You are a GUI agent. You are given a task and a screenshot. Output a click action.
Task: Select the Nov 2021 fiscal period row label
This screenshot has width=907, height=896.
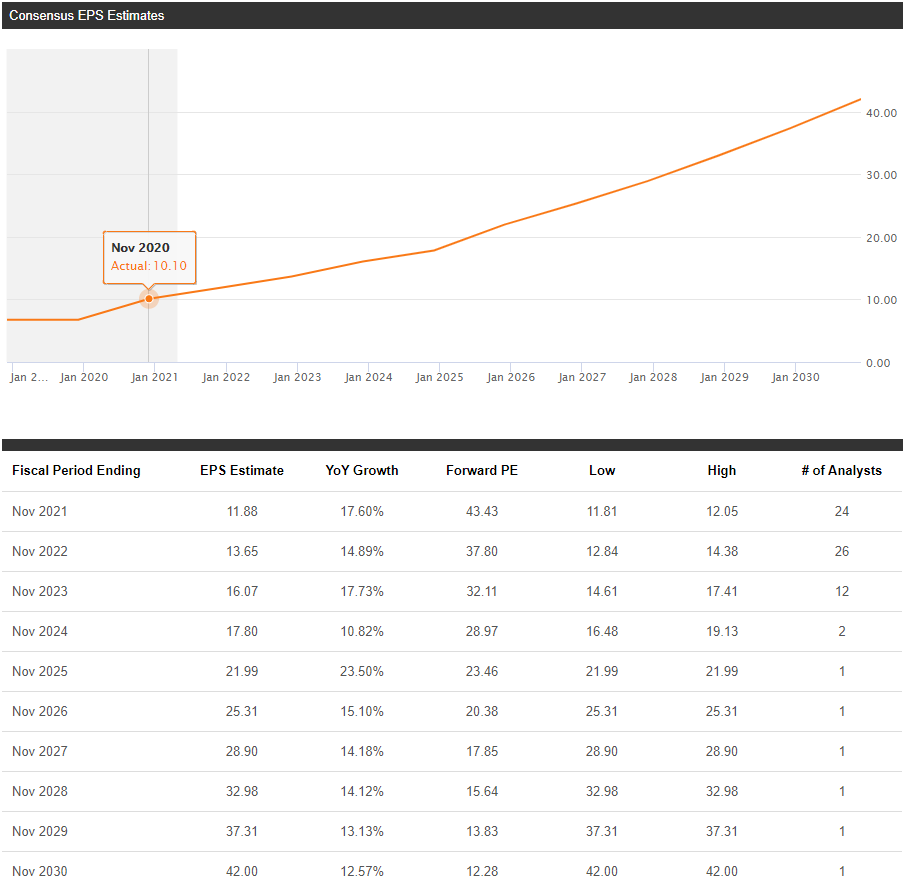click(40, 511)
